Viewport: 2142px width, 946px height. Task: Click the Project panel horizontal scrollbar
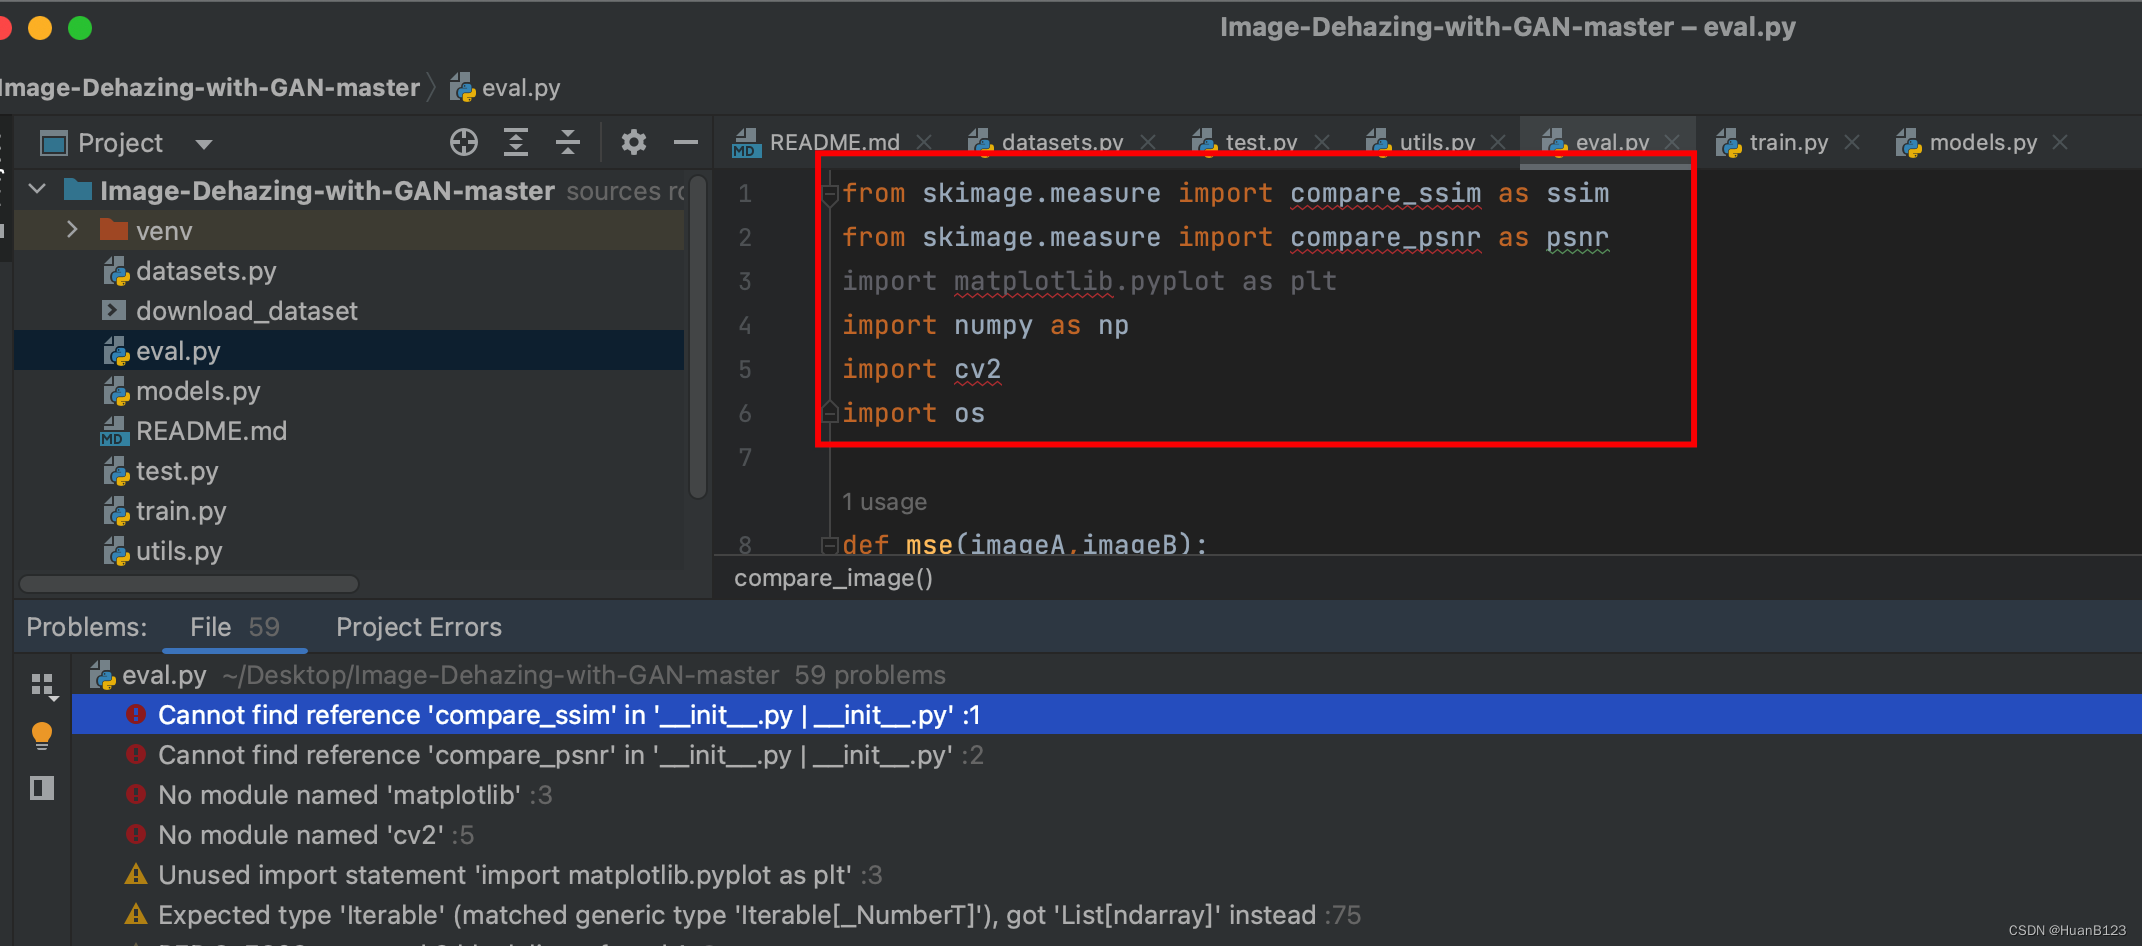pos(189,583)
